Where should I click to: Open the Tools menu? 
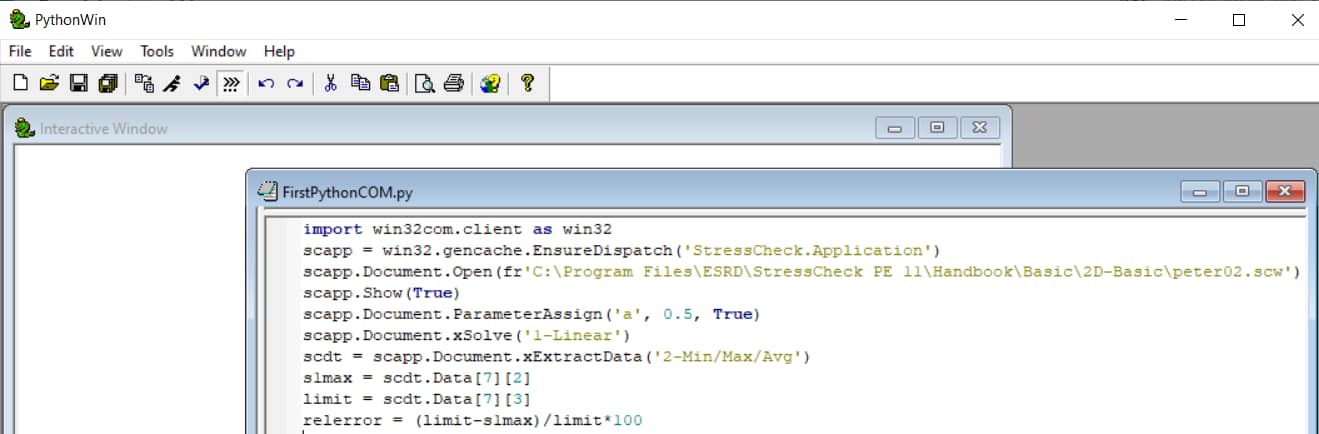157,51
